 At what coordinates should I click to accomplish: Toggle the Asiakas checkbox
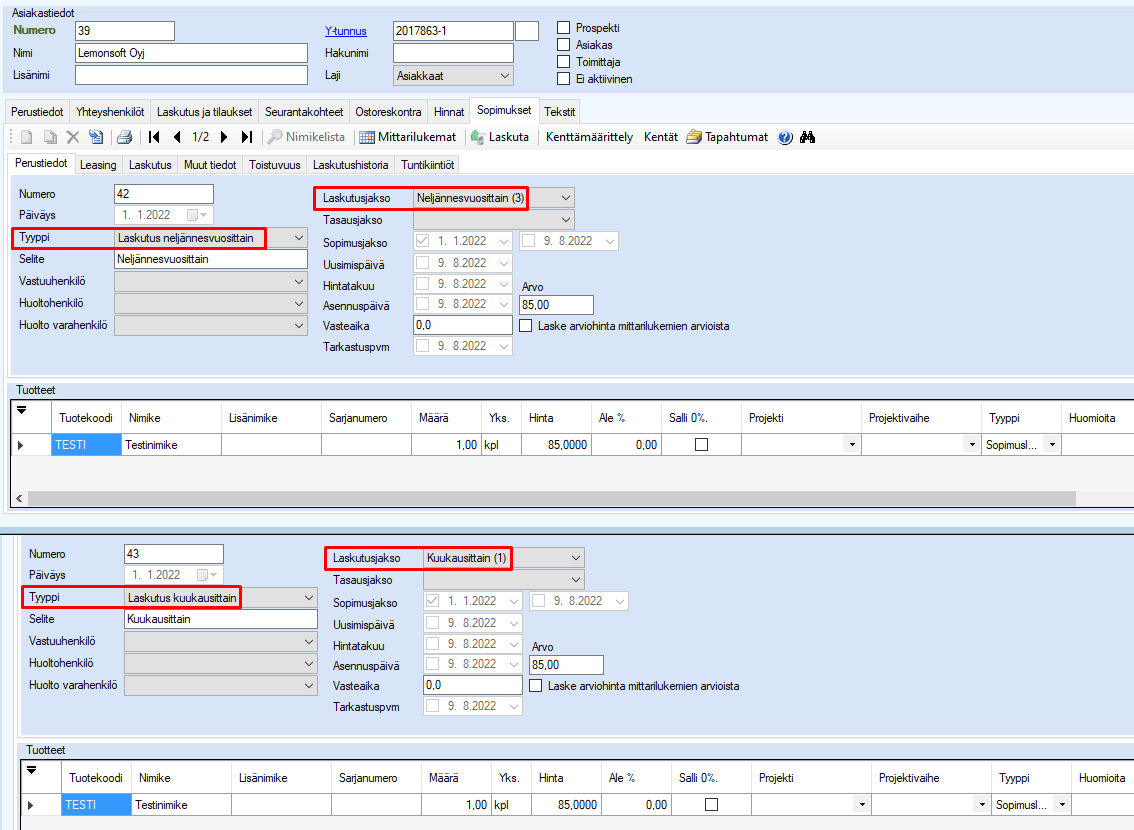(563, 45)
